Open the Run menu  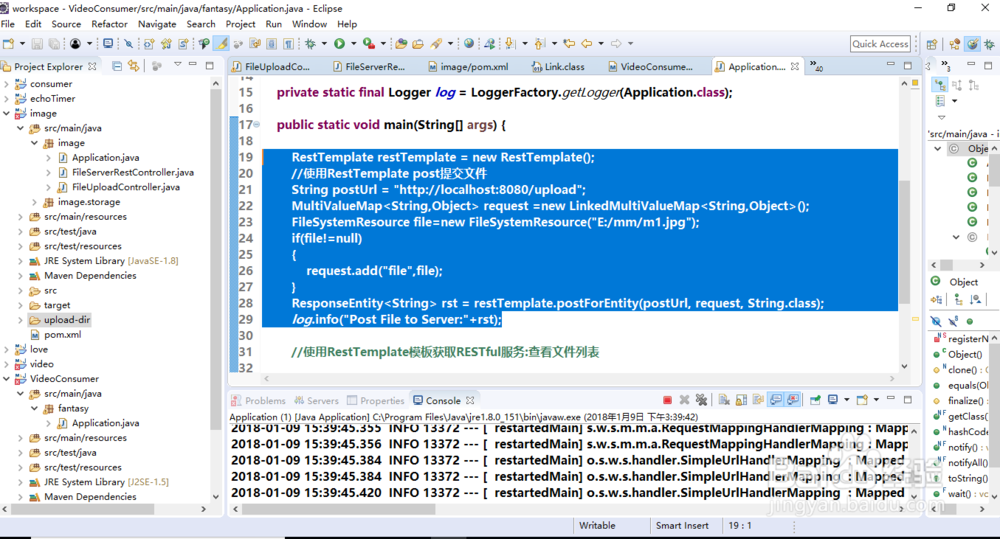pos(274,24)
